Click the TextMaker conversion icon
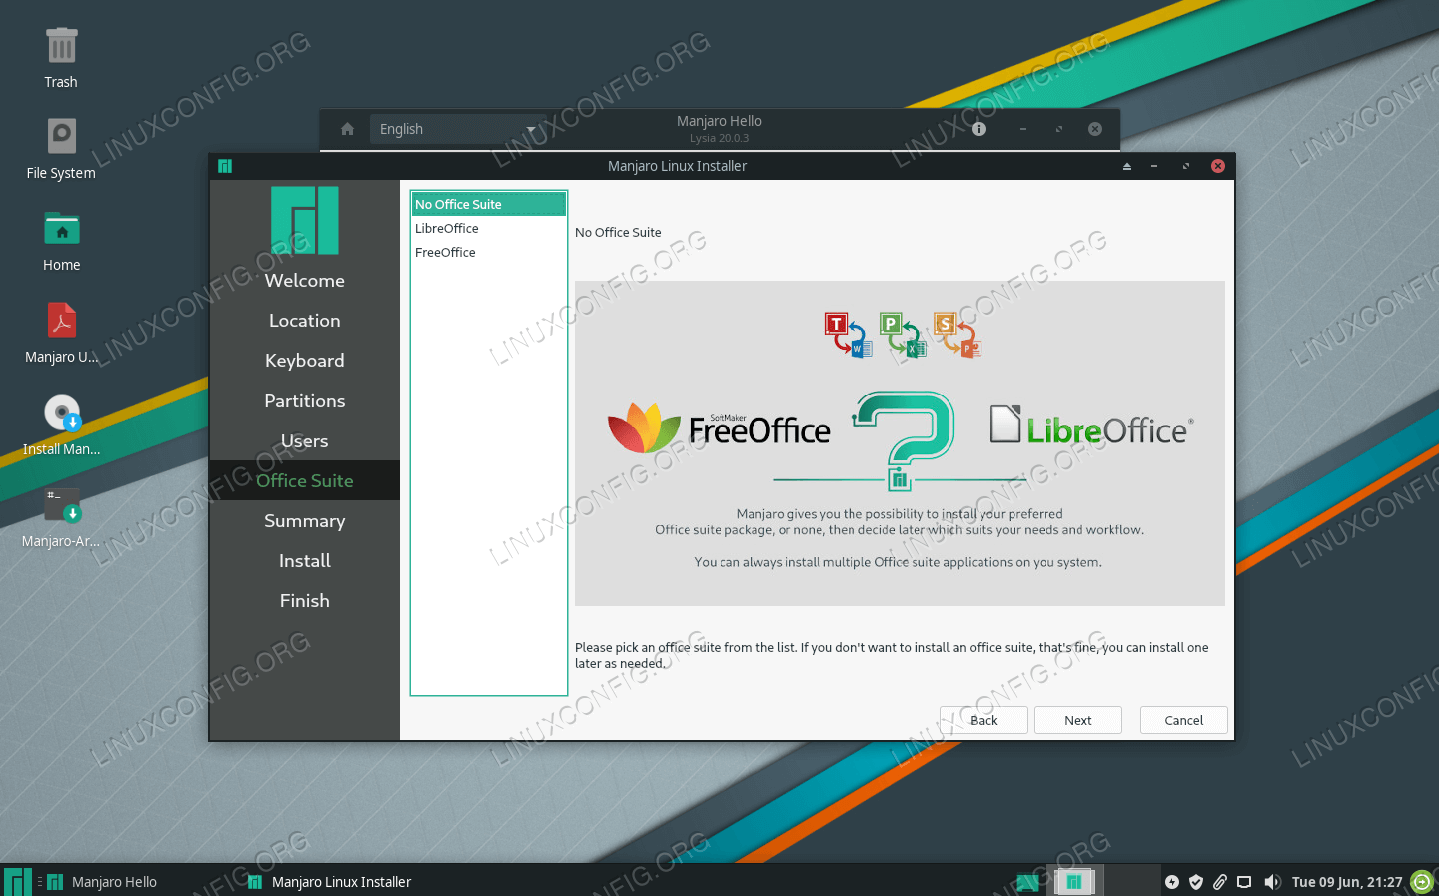The image size is (1439, 896). (849, 335)
